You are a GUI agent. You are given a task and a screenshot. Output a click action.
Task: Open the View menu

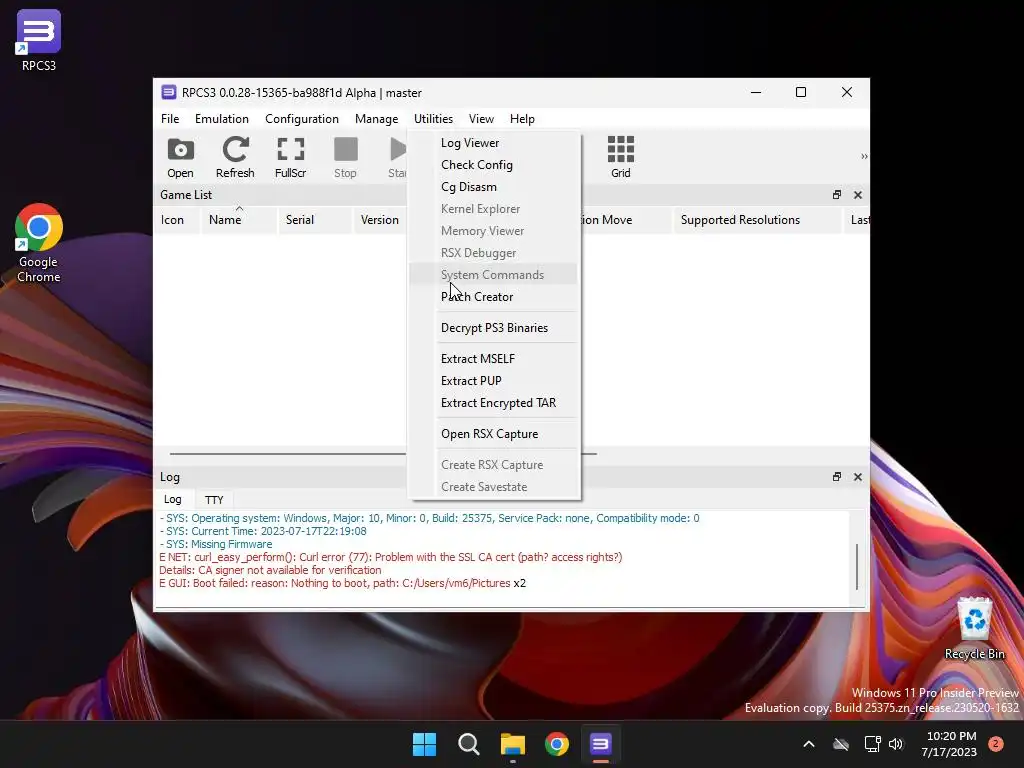481,119
